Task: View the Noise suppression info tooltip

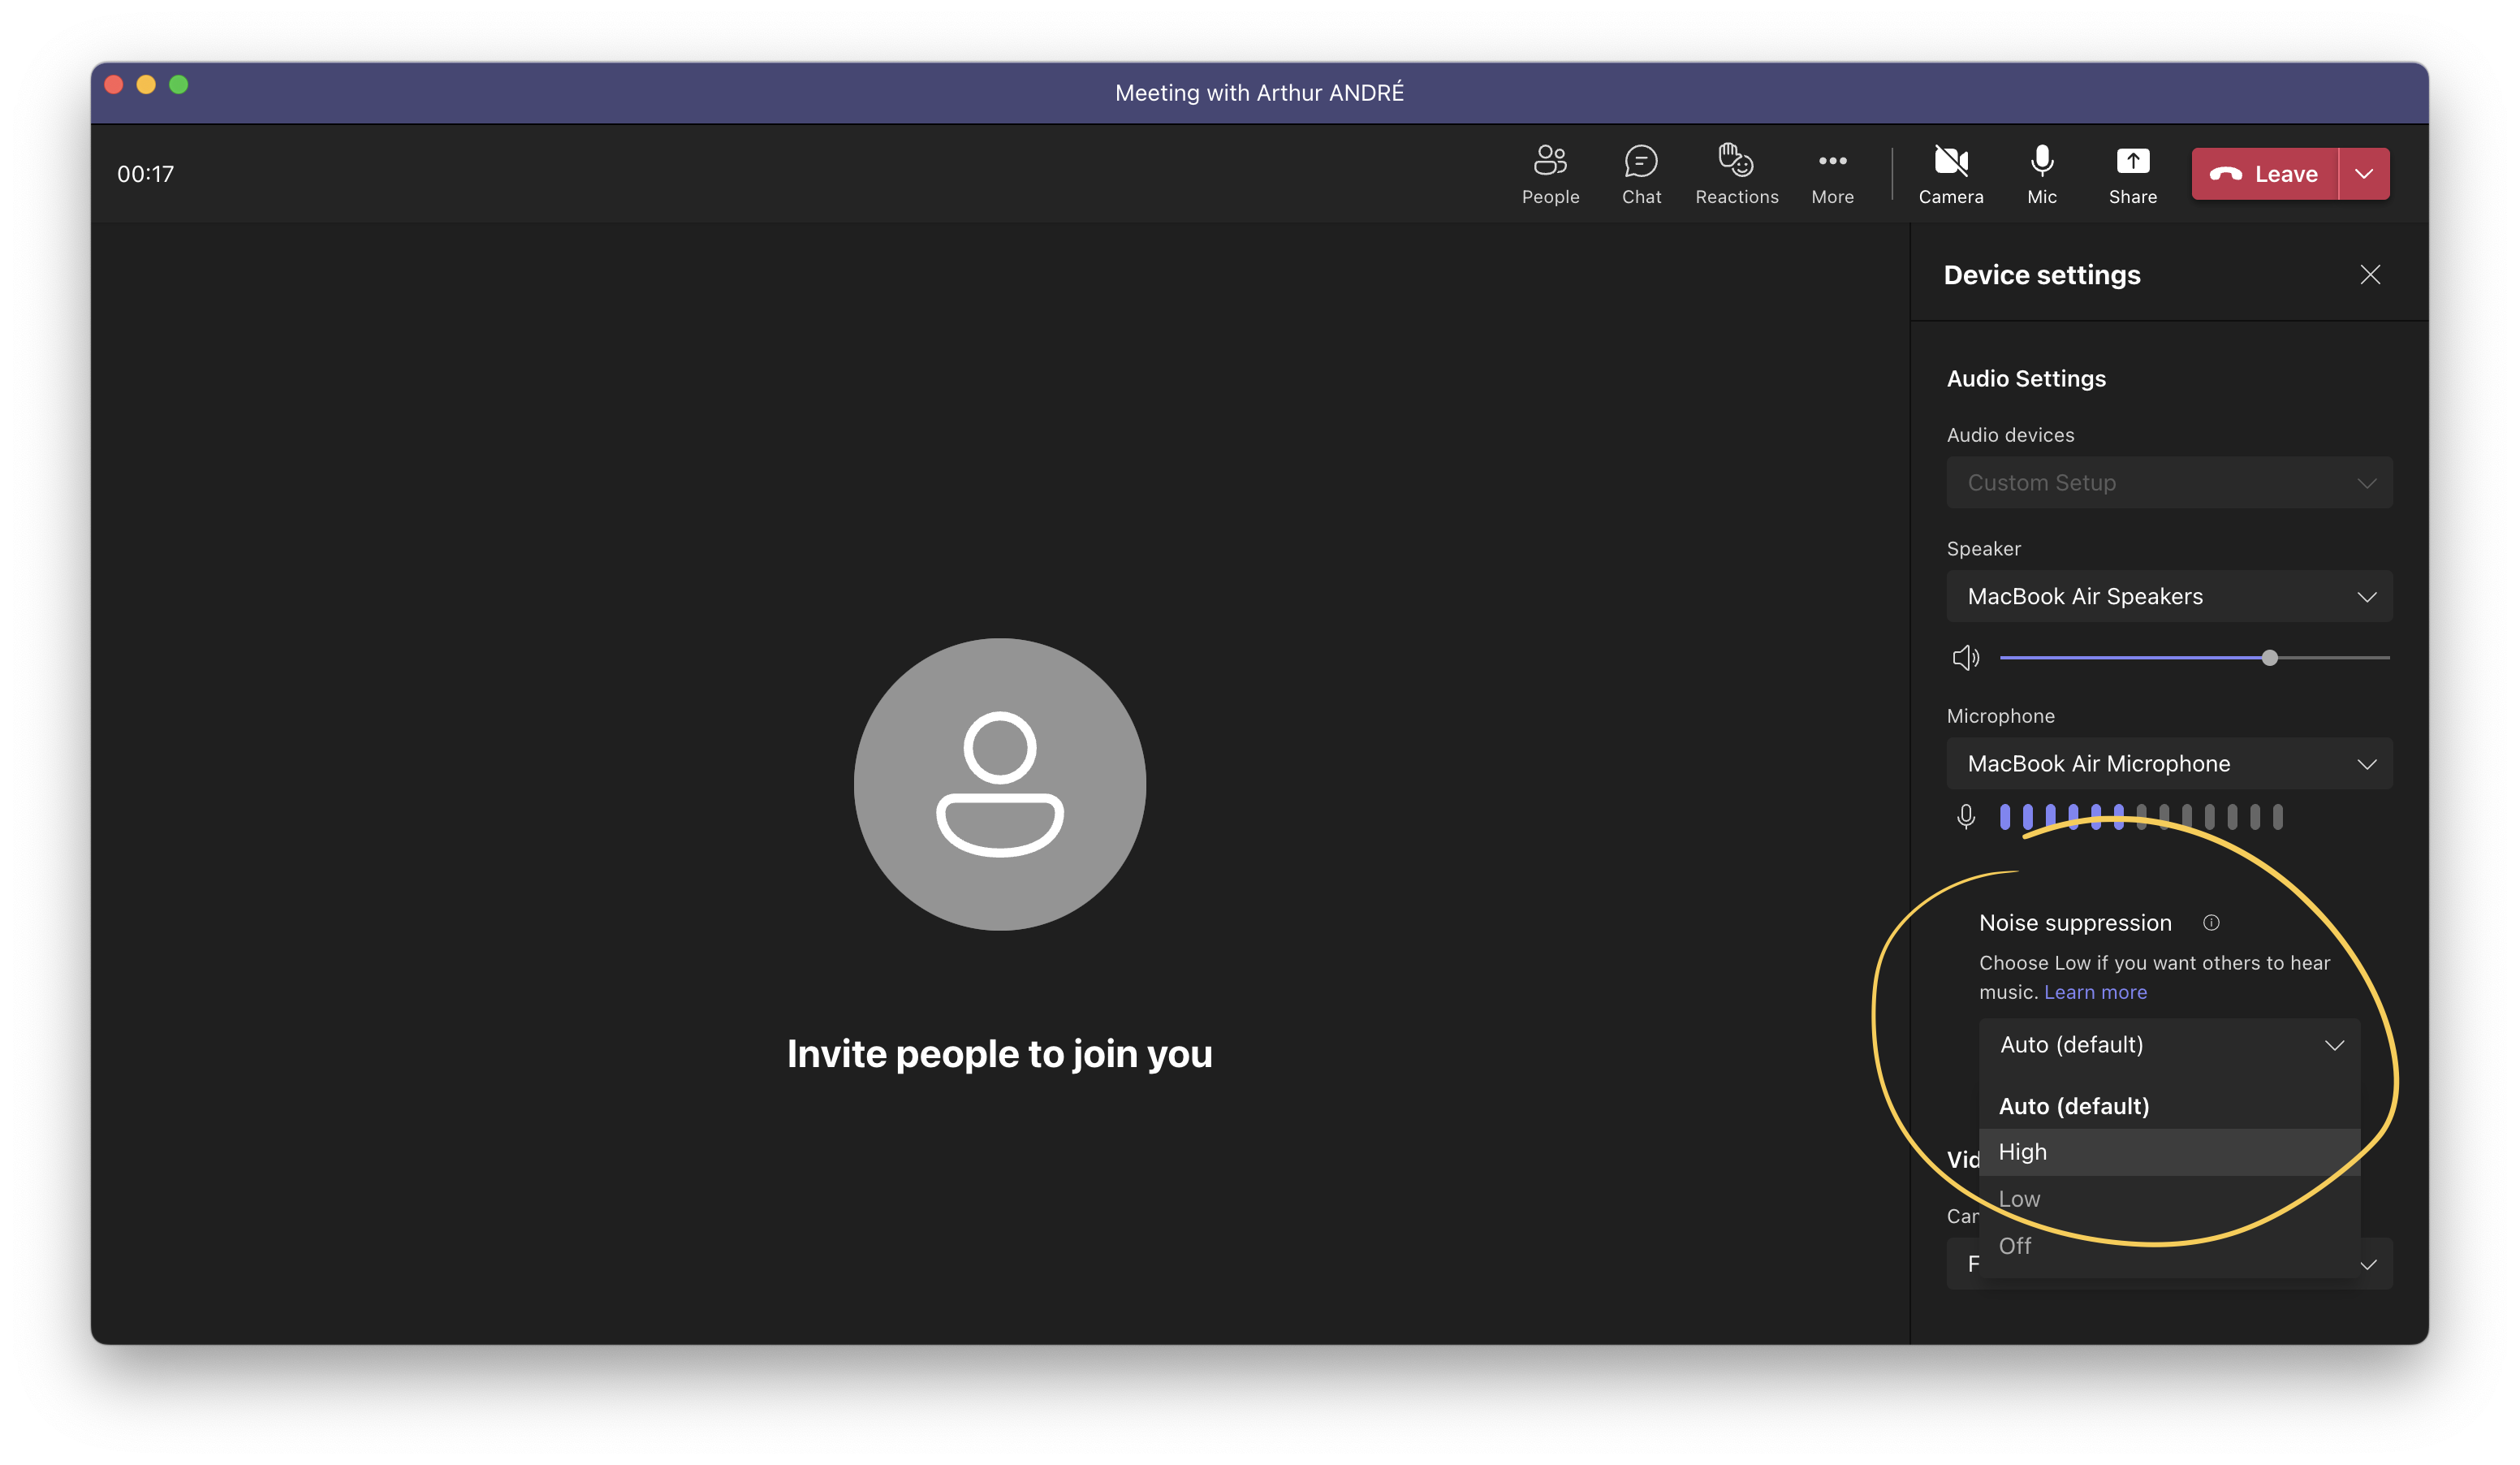Action: pos(2212,923)
